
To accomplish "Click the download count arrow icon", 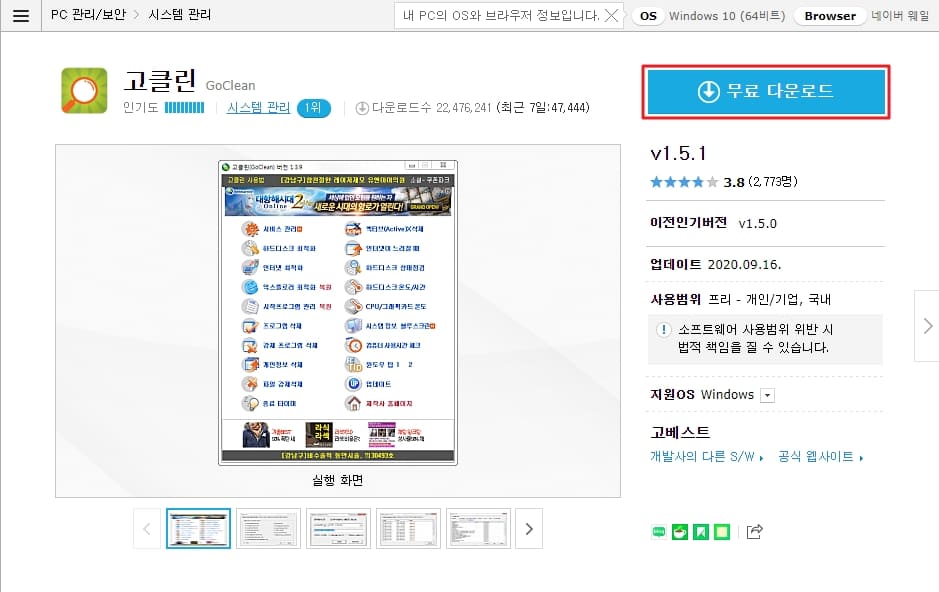I will click(362, 108).
